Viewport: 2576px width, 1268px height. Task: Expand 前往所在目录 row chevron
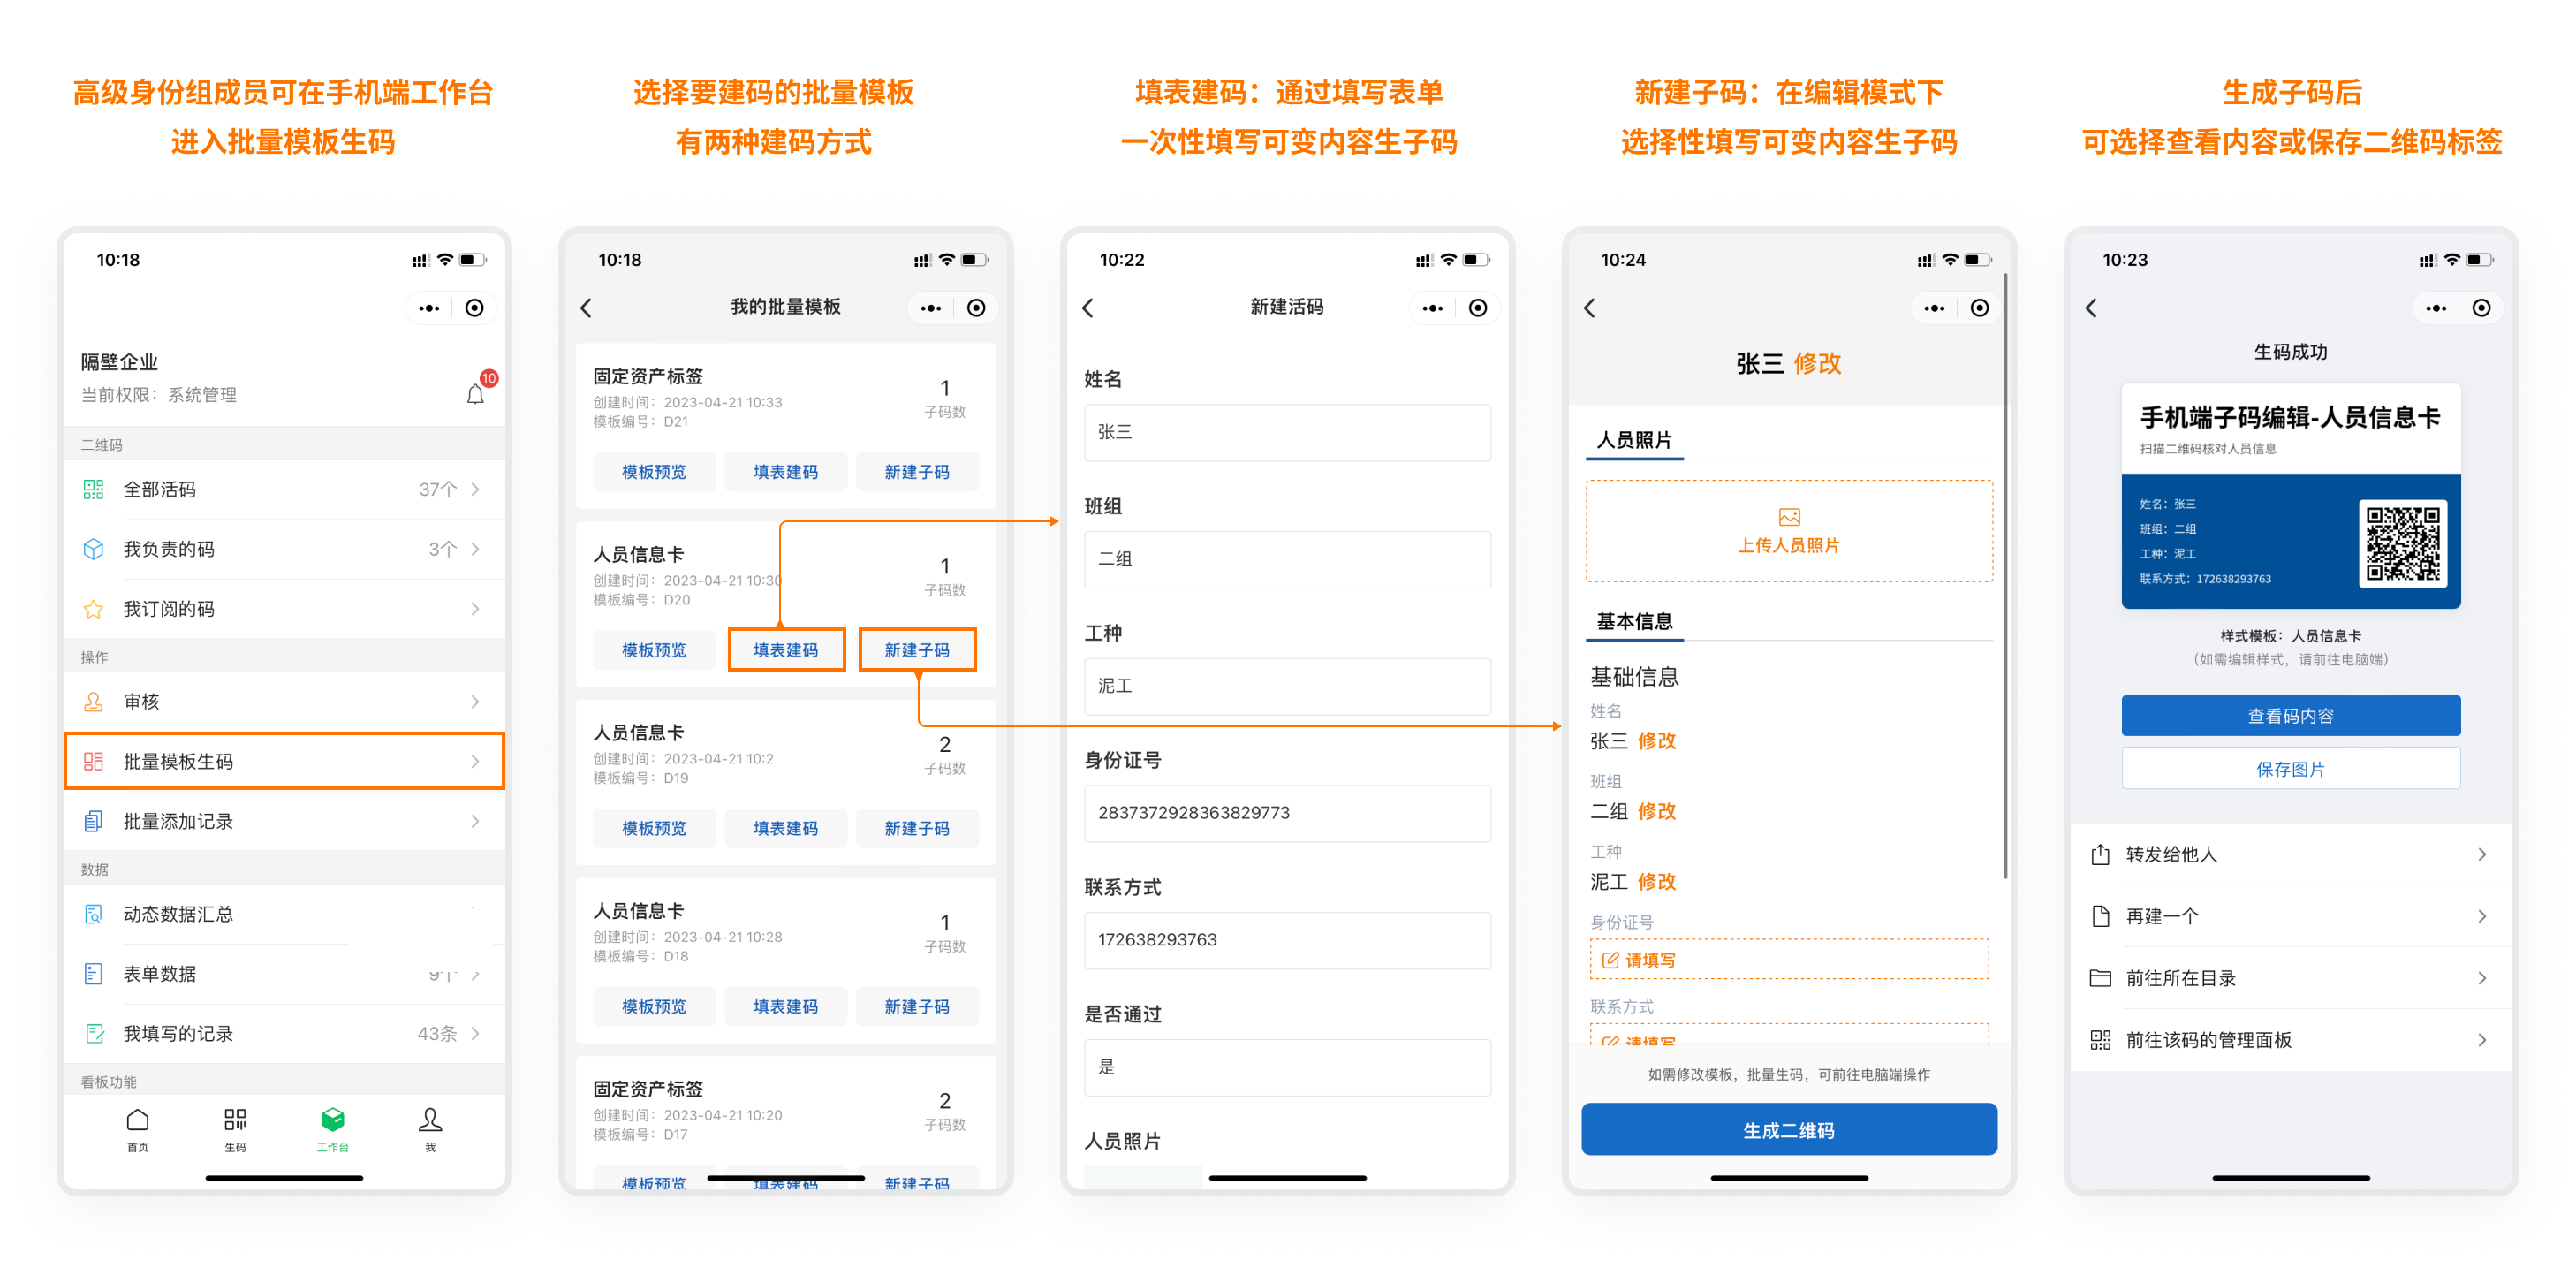click(2483, 979)
